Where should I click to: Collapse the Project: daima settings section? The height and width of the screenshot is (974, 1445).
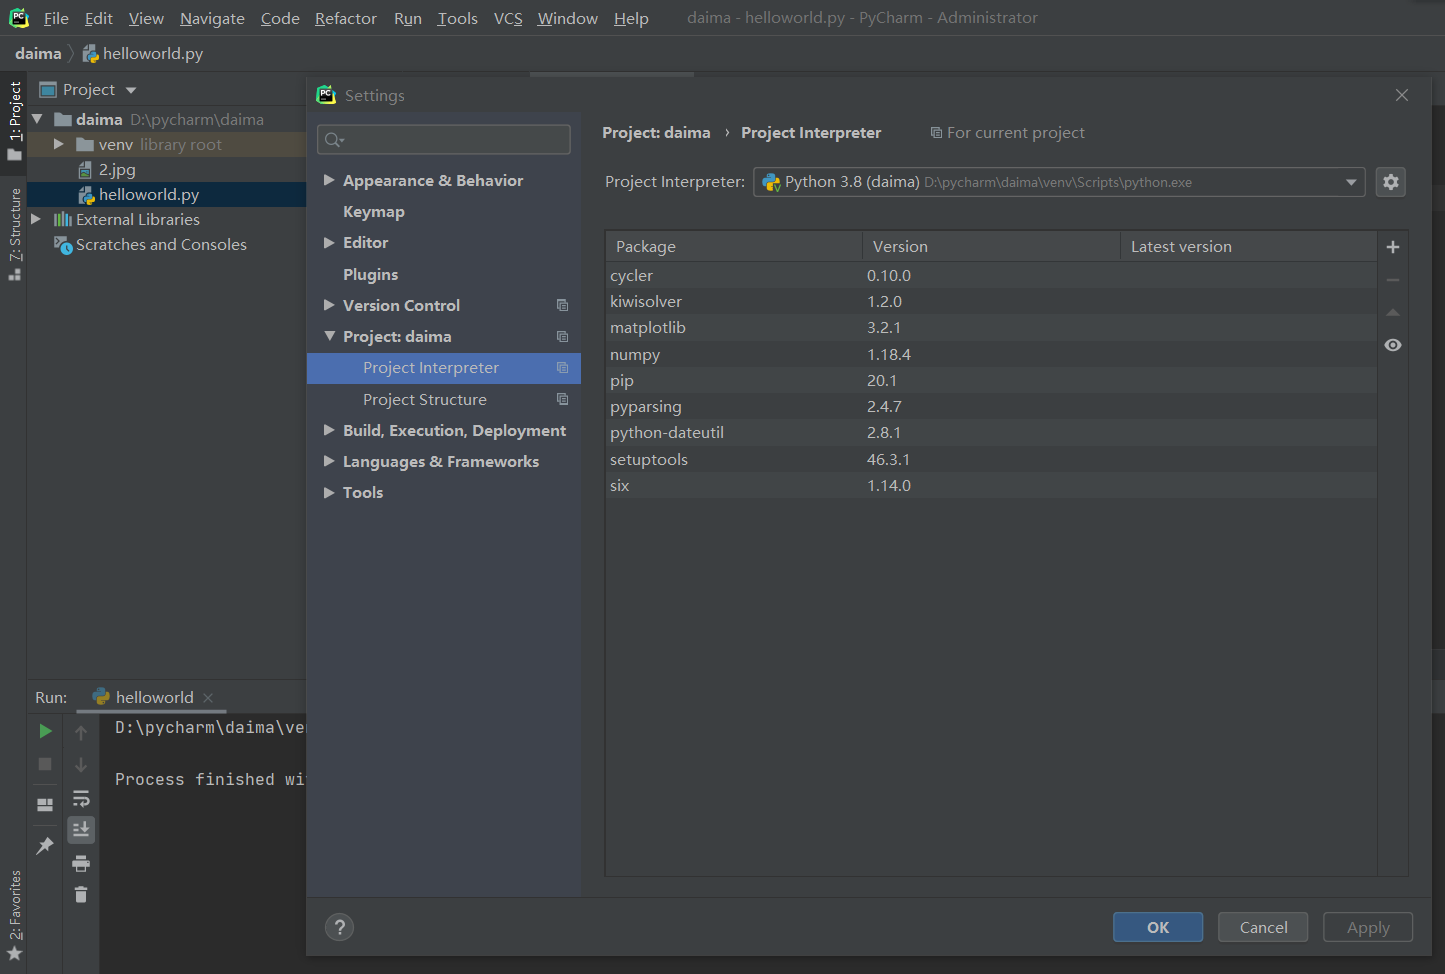click(329, 336)
